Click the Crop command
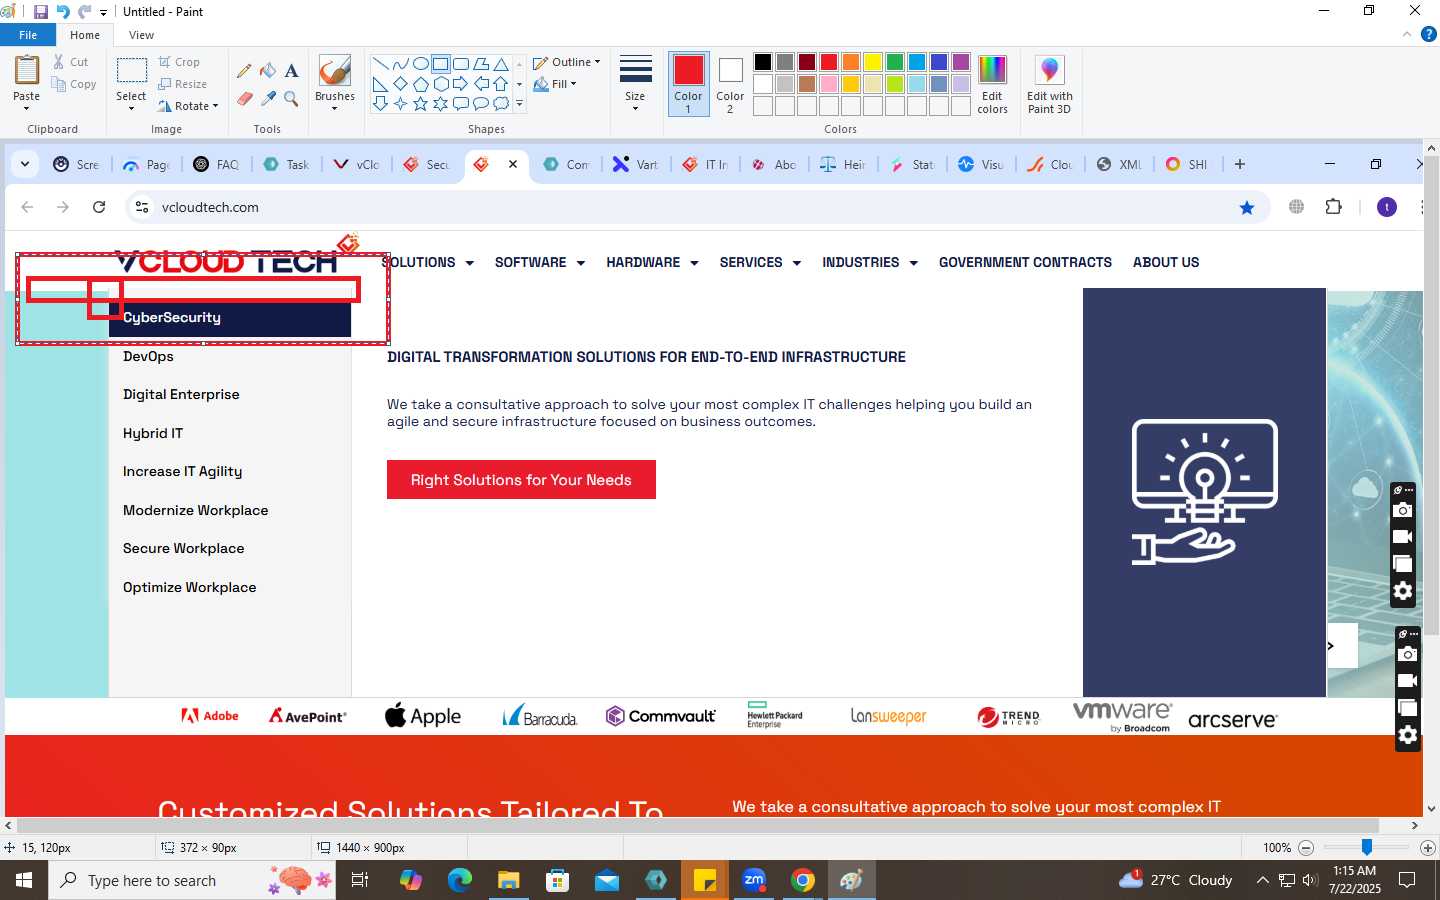The height and width of the screenshot is (900, 1440). pos(179,62)
